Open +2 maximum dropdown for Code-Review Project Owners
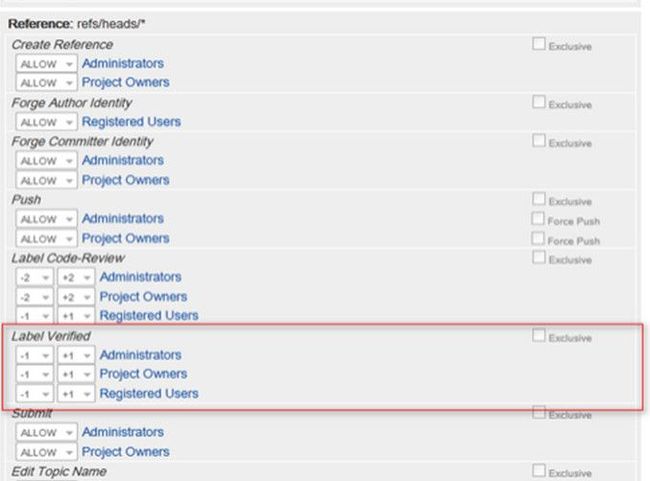The height and width of the screenshot is (481, 650). [x=73, y=297]
